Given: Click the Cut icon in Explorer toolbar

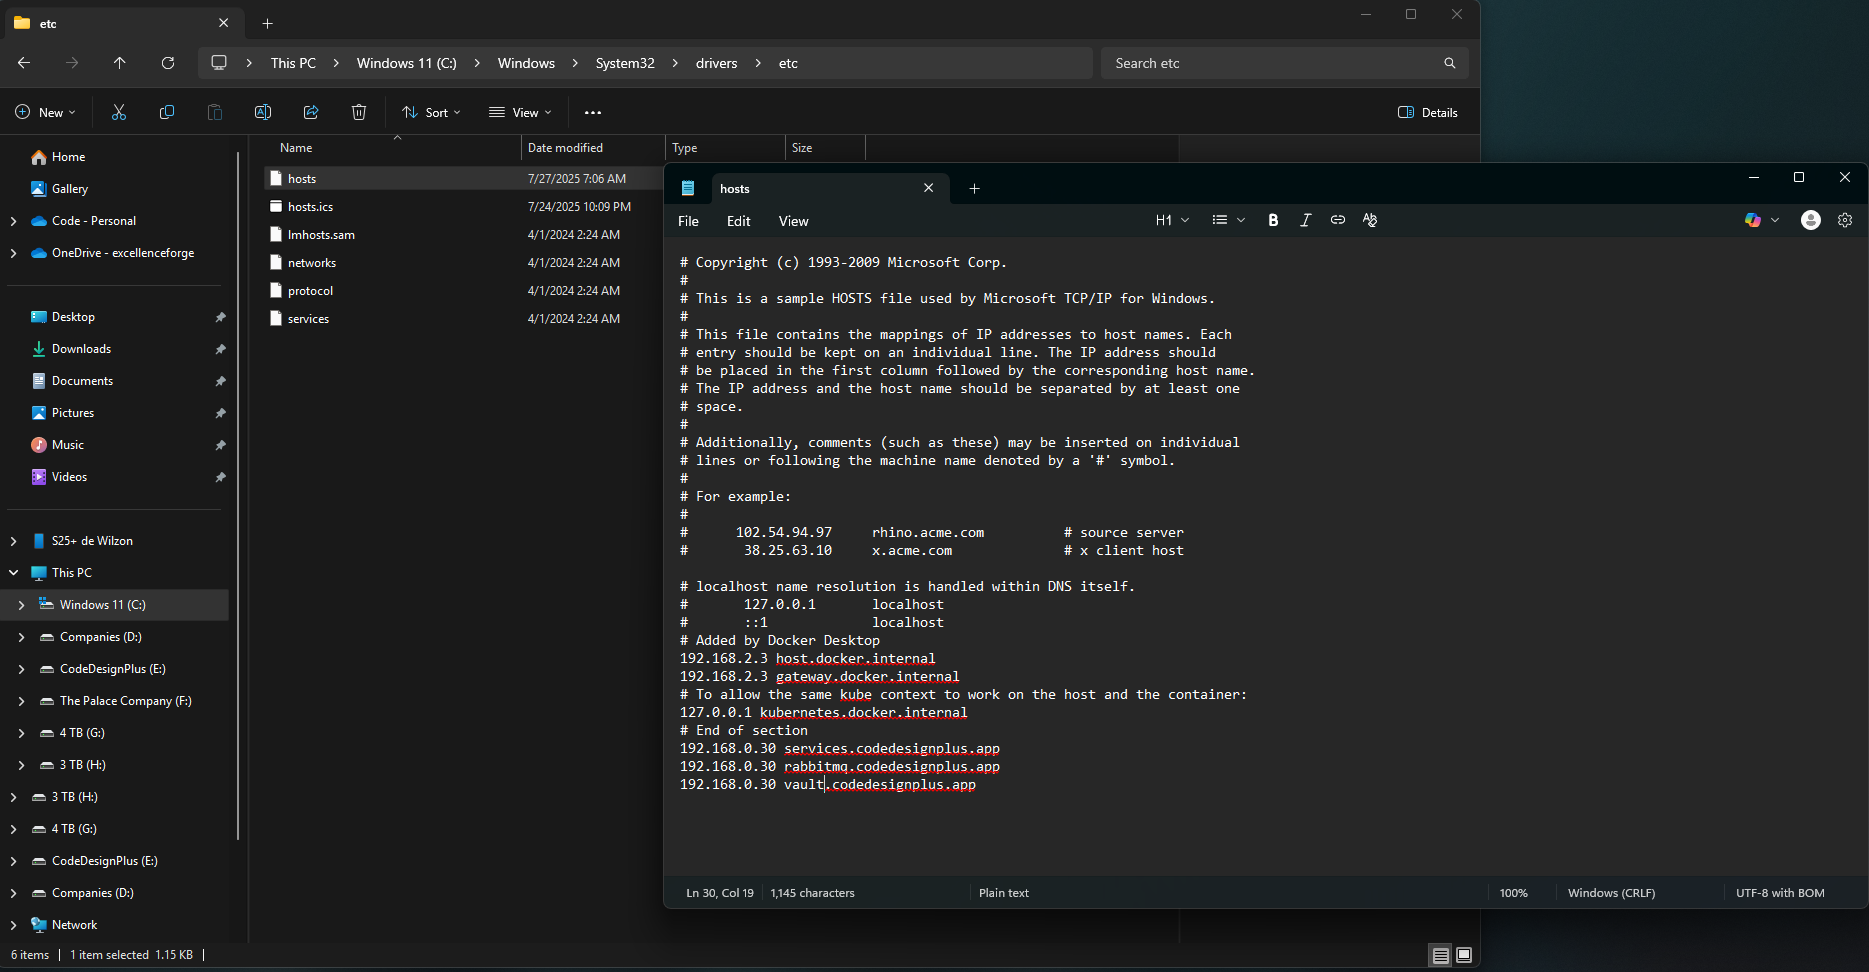Looking at the screenshot, I should 119,112.
